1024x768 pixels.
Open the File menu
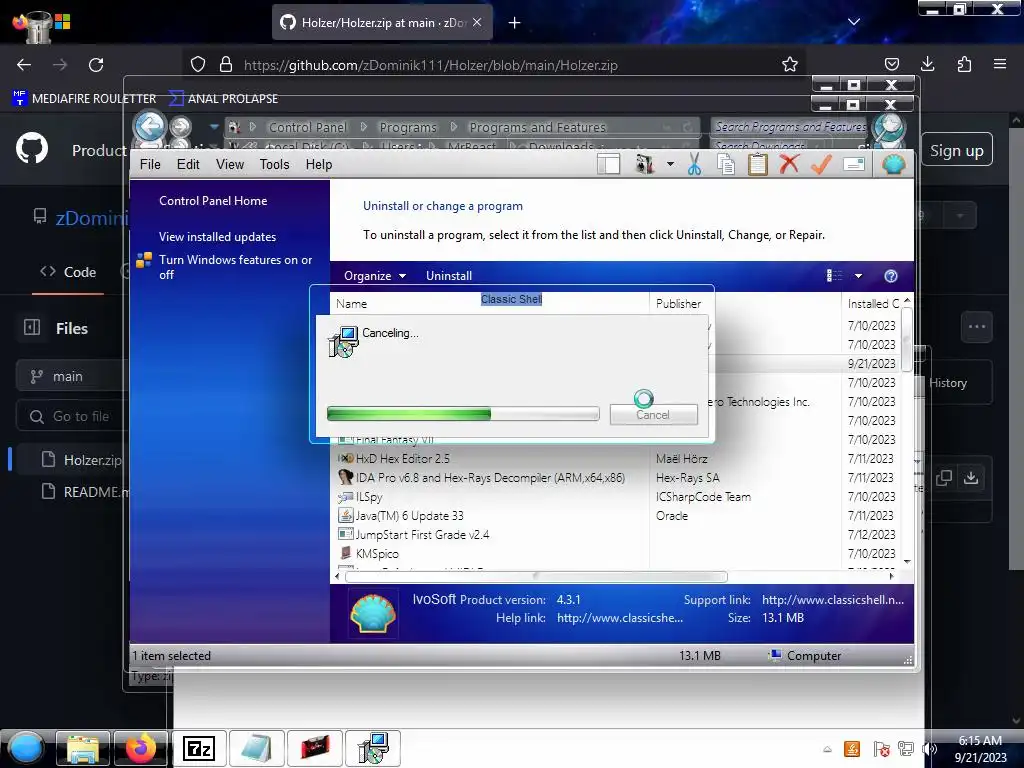150,165
